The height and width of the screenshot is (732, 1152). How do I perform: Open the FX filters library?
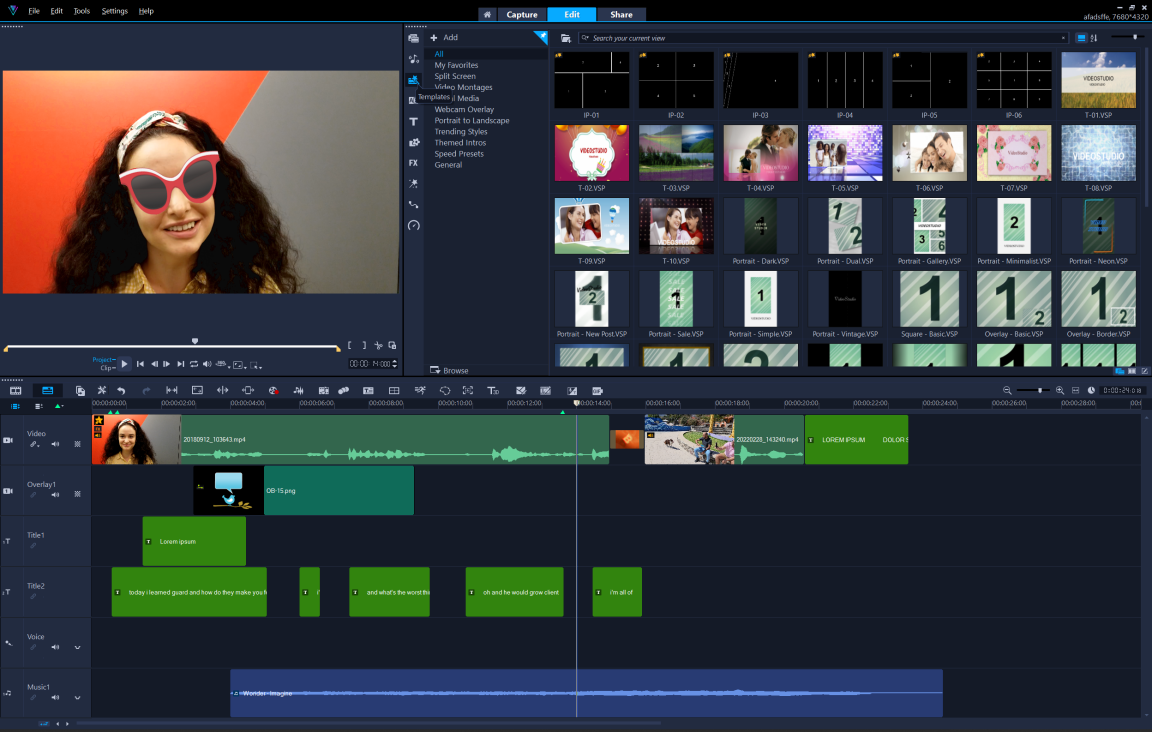coord(413,163)
